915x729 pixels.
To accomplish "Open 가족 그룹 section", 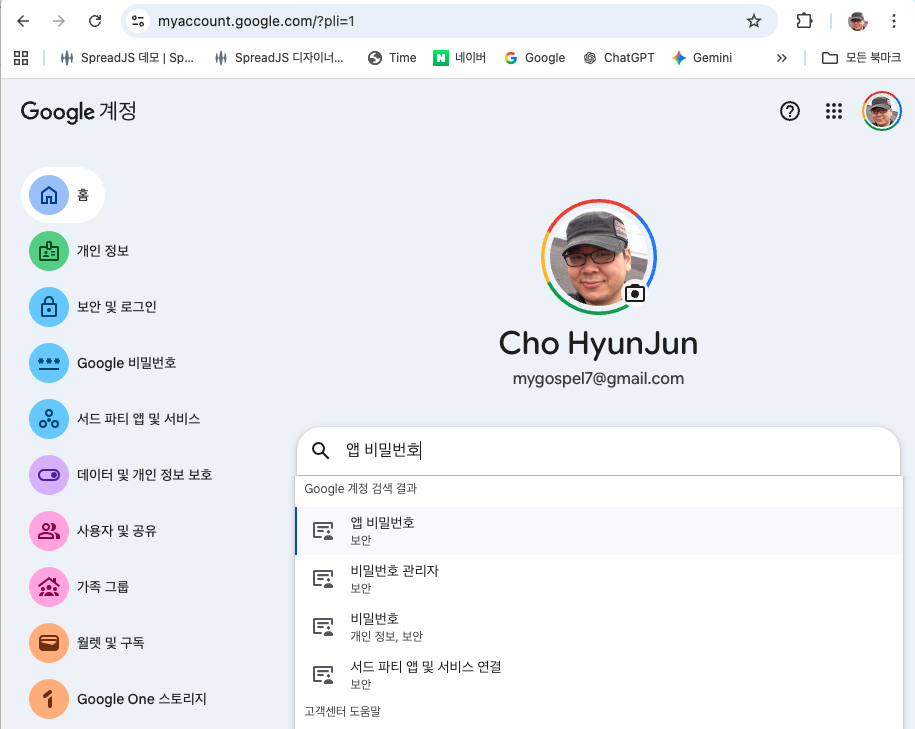I will click(79, 587).
